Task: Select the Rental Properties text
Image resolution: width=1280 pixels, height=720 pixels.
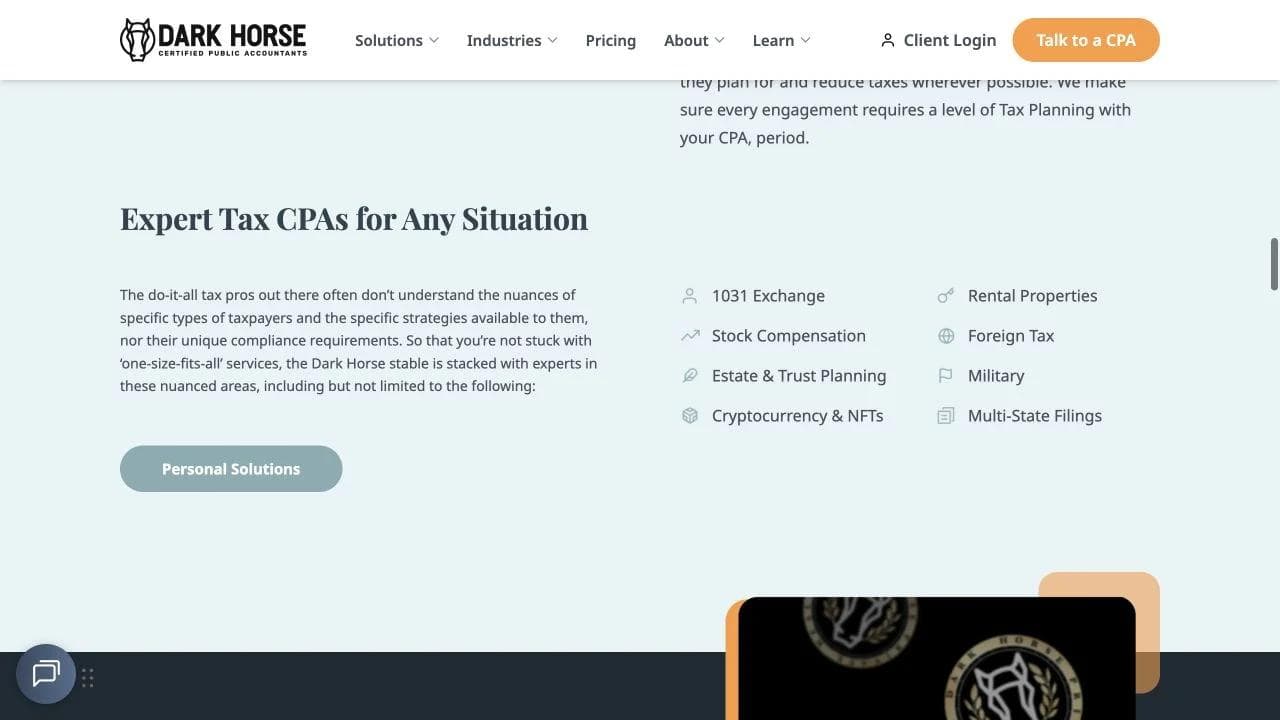Action: tap(1033, 296)
